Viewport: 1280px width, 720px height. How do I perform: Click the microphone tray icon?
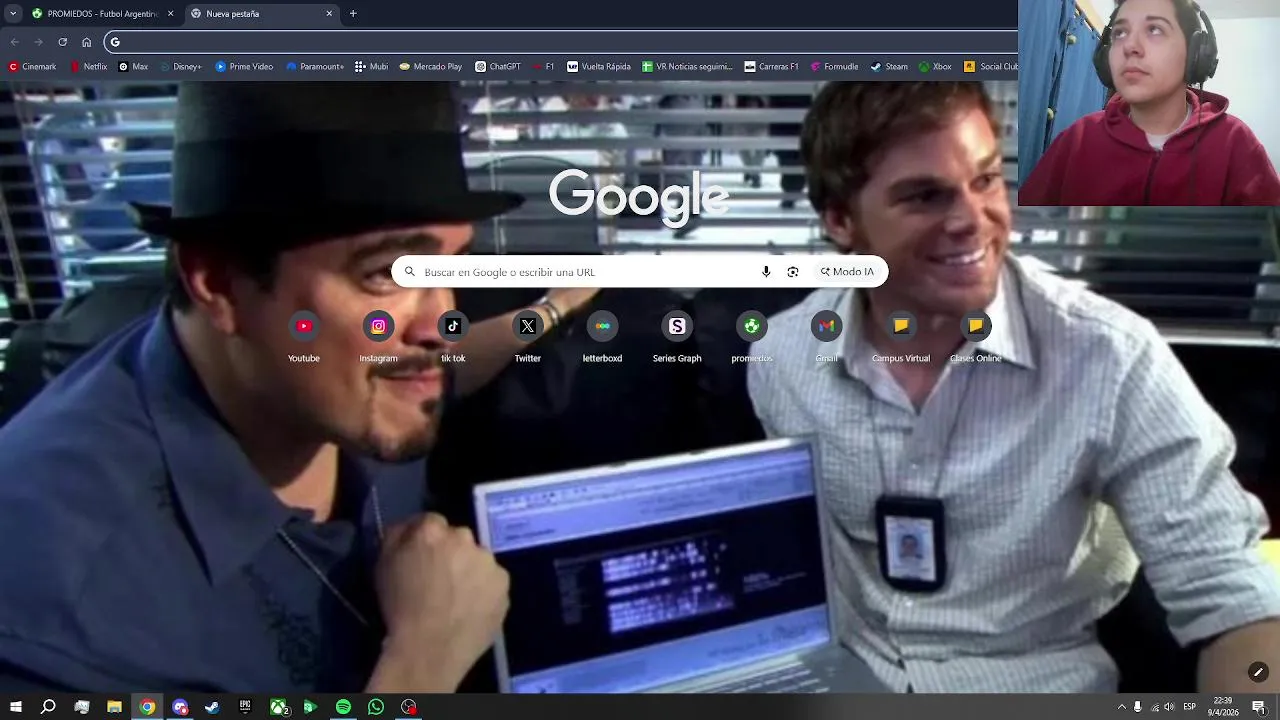point(1137,707)
